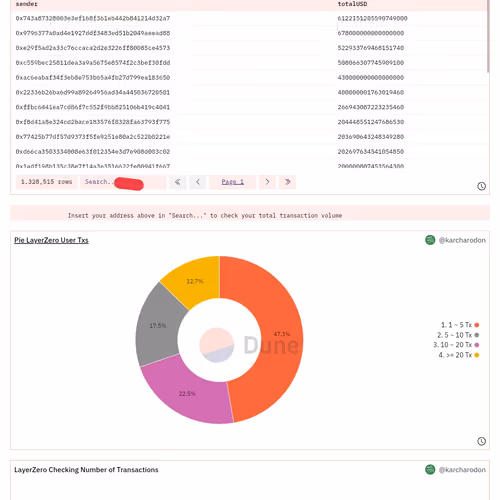
Task: Open Pie LayerZero User Txs title link
Action: click(51, 240)
